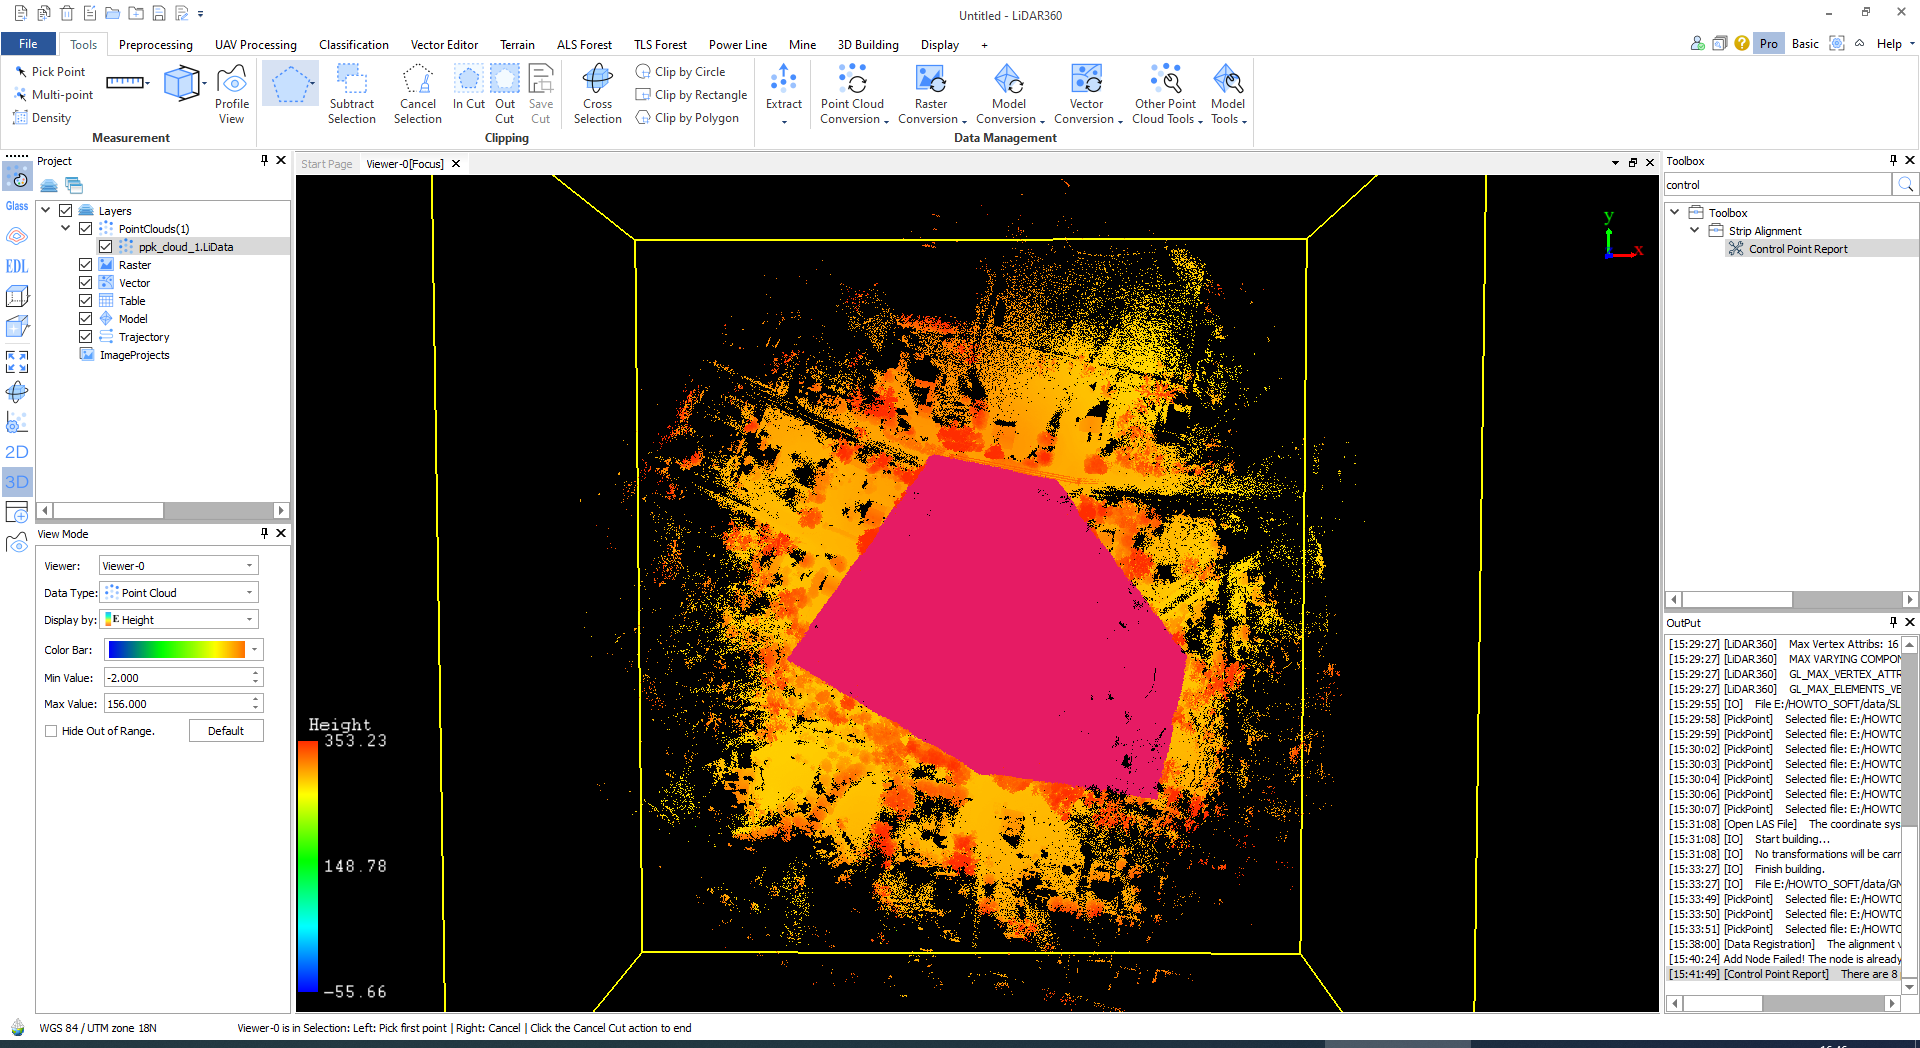Expand the Color Bar dropdown
The width and height of the screenshot is (1920, 1048).
[x=255, y=650]
